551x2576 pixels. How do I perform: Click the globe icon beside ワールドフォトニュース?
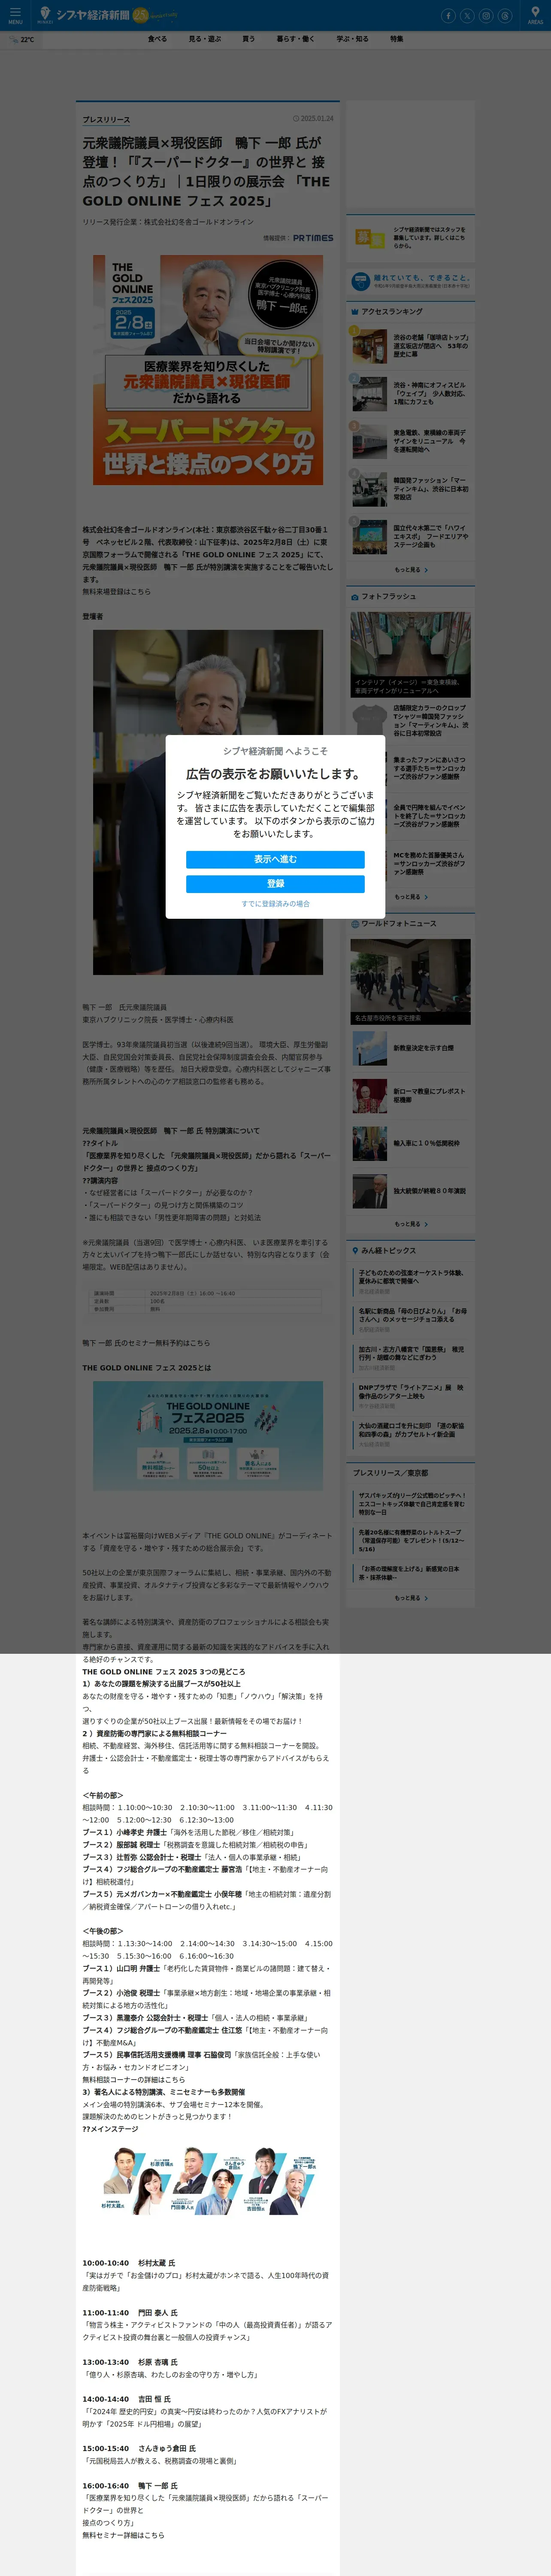click(355, 924)
